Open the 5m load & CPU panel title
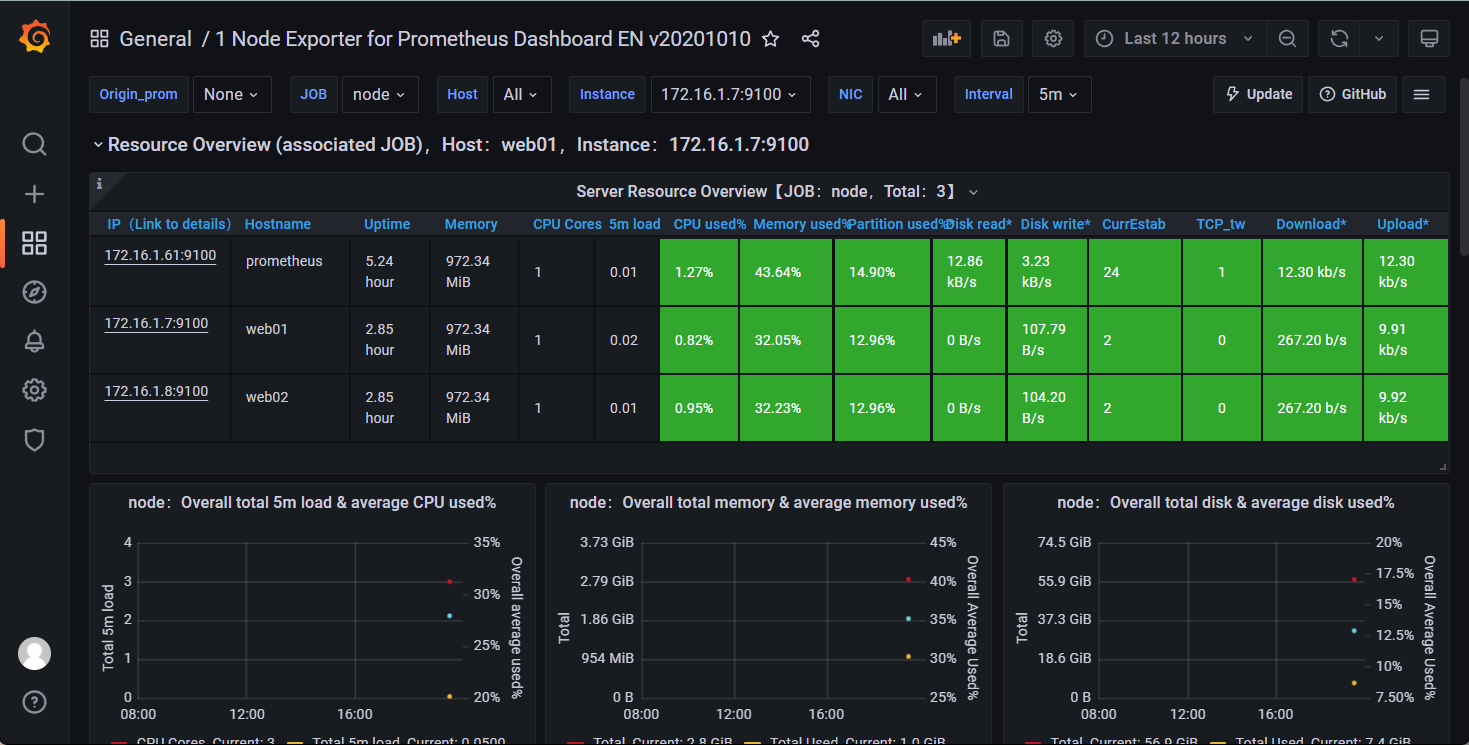This screenshot has height=745, width=1469. tap(312, 503)
